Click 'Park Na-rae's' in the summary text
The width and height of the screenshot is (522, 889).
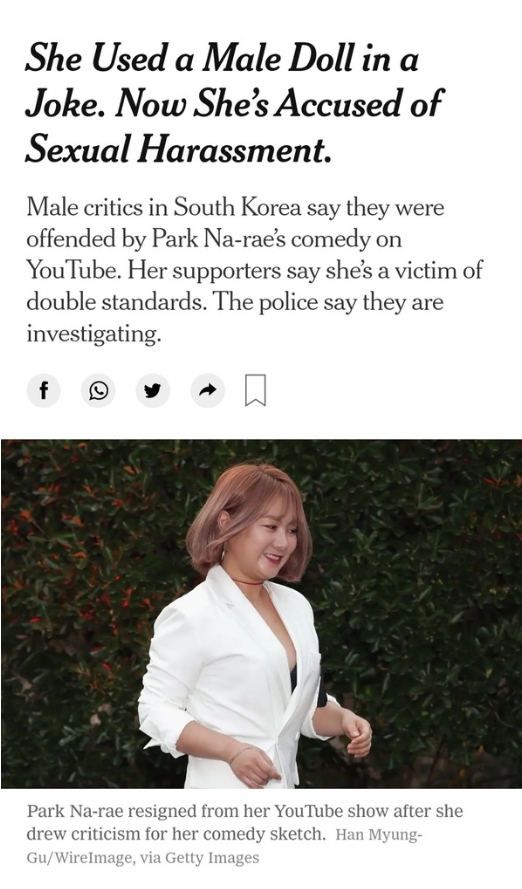[218, 239]
